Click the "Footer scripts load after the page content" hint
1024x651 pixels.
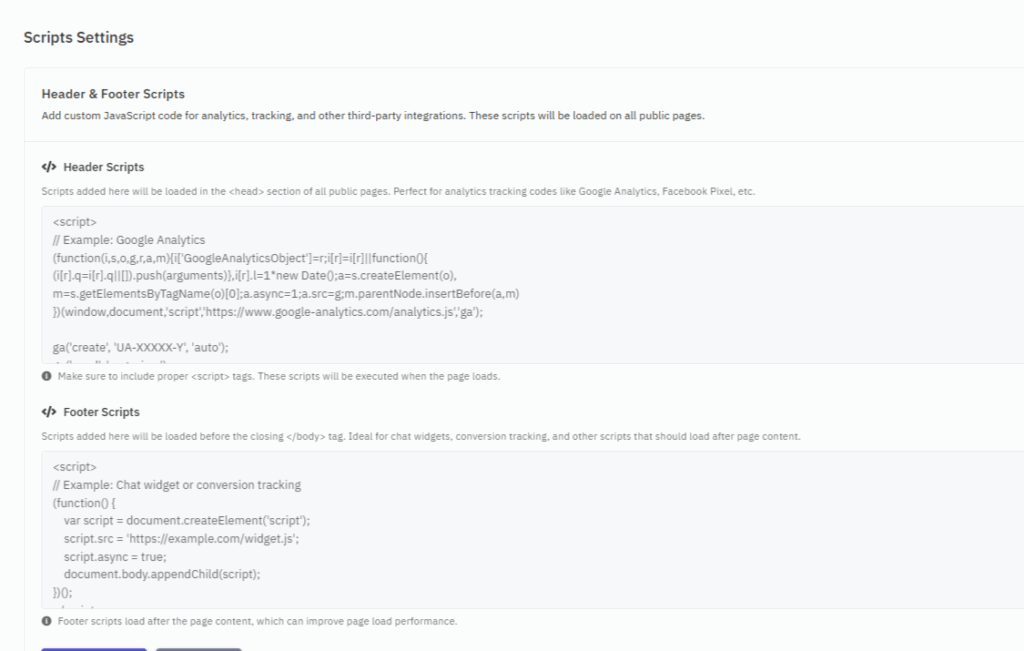coord(257,621)
